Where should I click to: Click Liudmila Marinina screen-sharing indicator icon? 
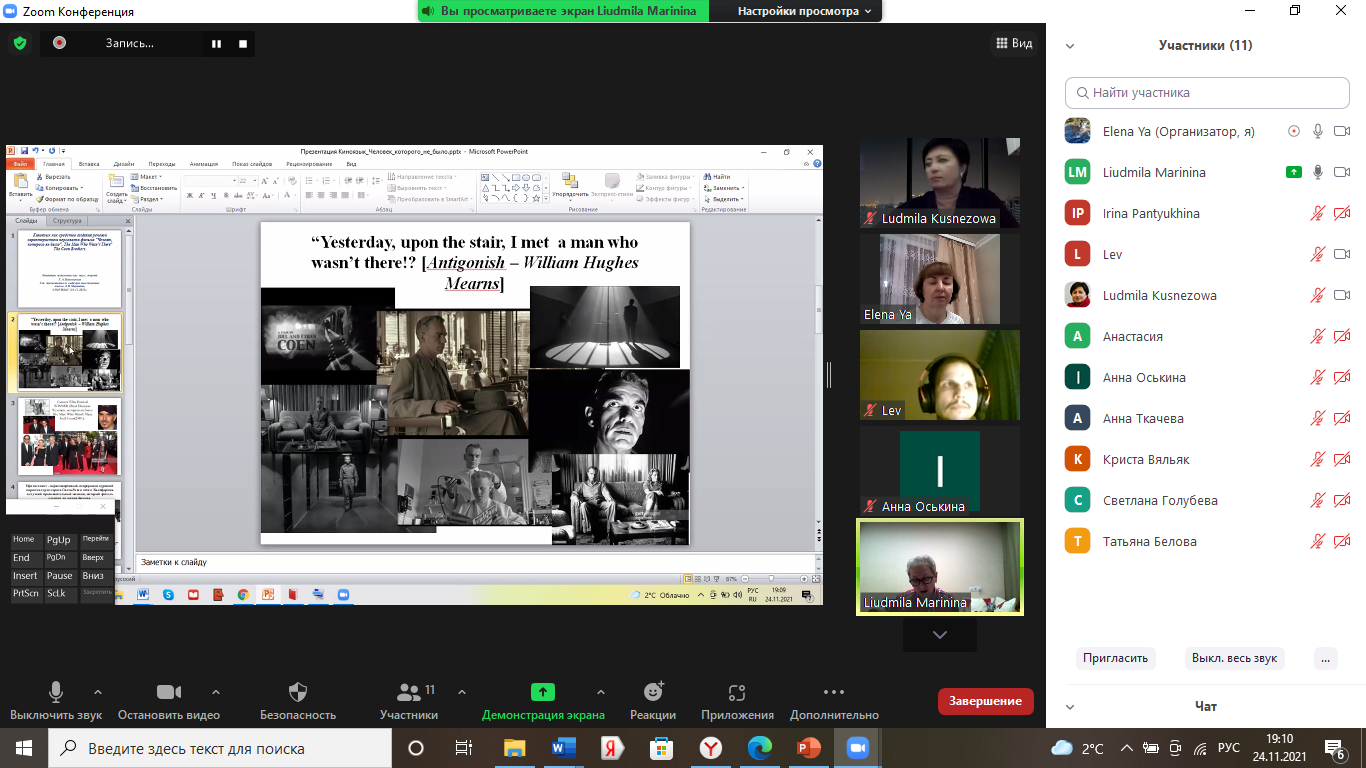[x=1294, y=172]
